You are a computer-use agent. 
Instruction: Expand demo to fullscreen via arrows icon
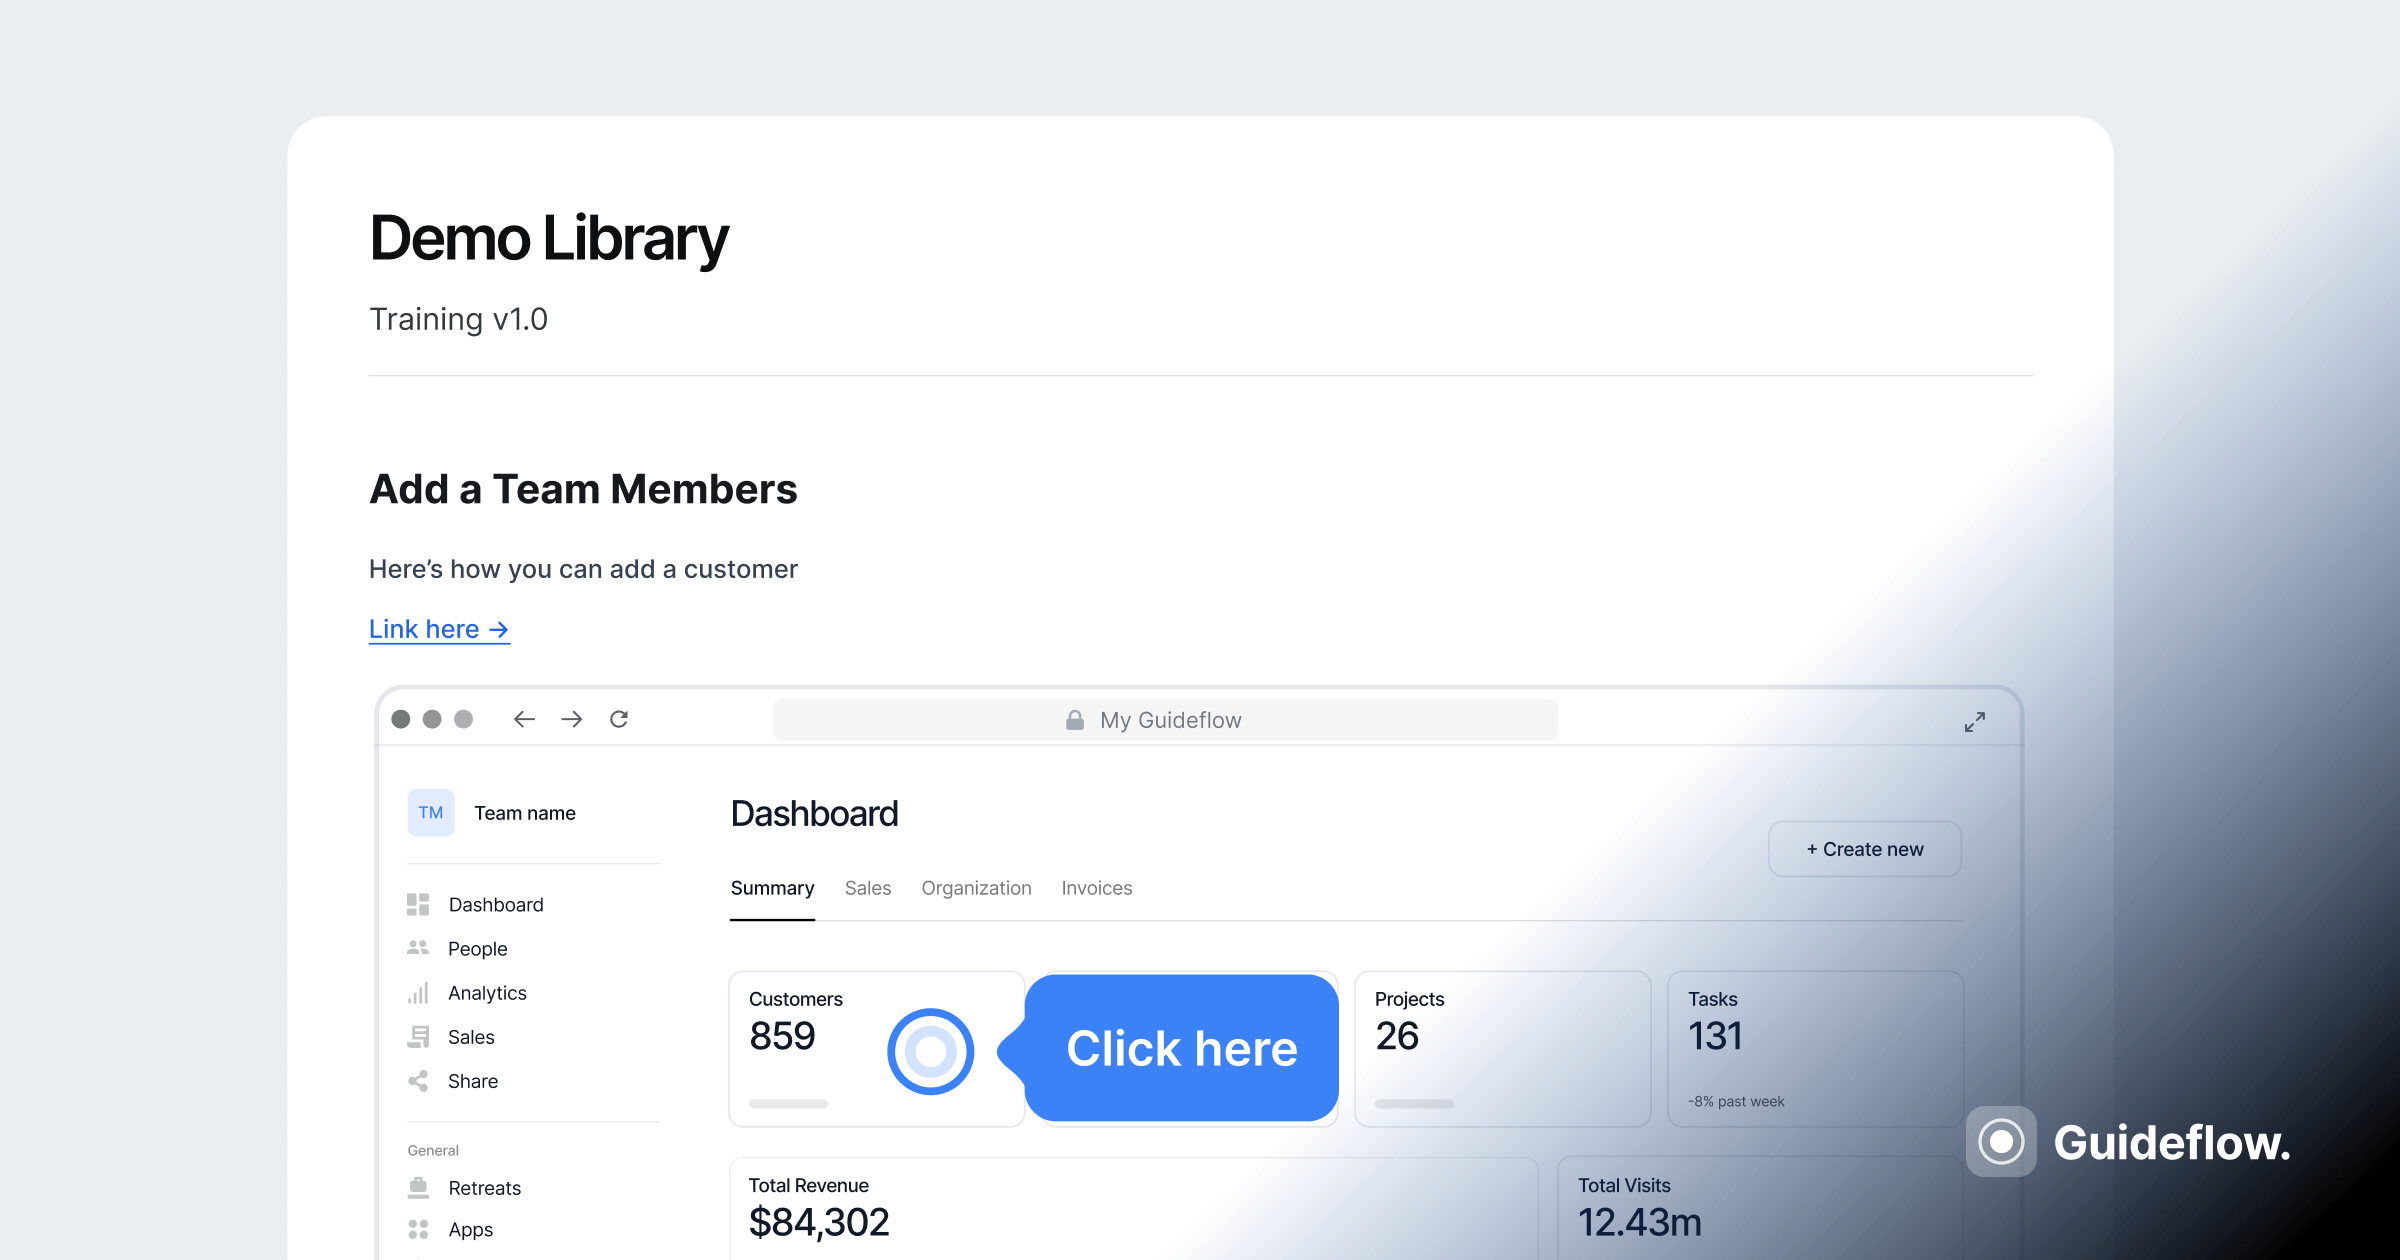click(x=1974, y=721)
